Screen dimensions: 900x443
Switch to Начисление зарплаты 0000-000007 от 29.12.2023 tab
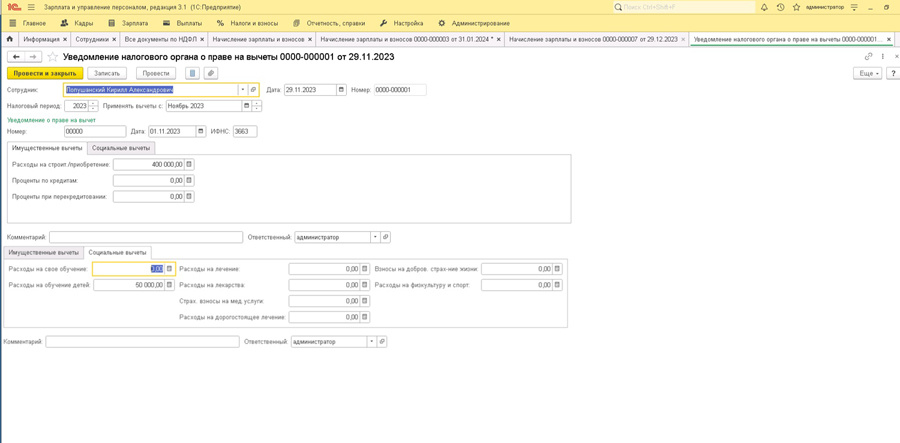pyautogui.click(x=593, y=39)
